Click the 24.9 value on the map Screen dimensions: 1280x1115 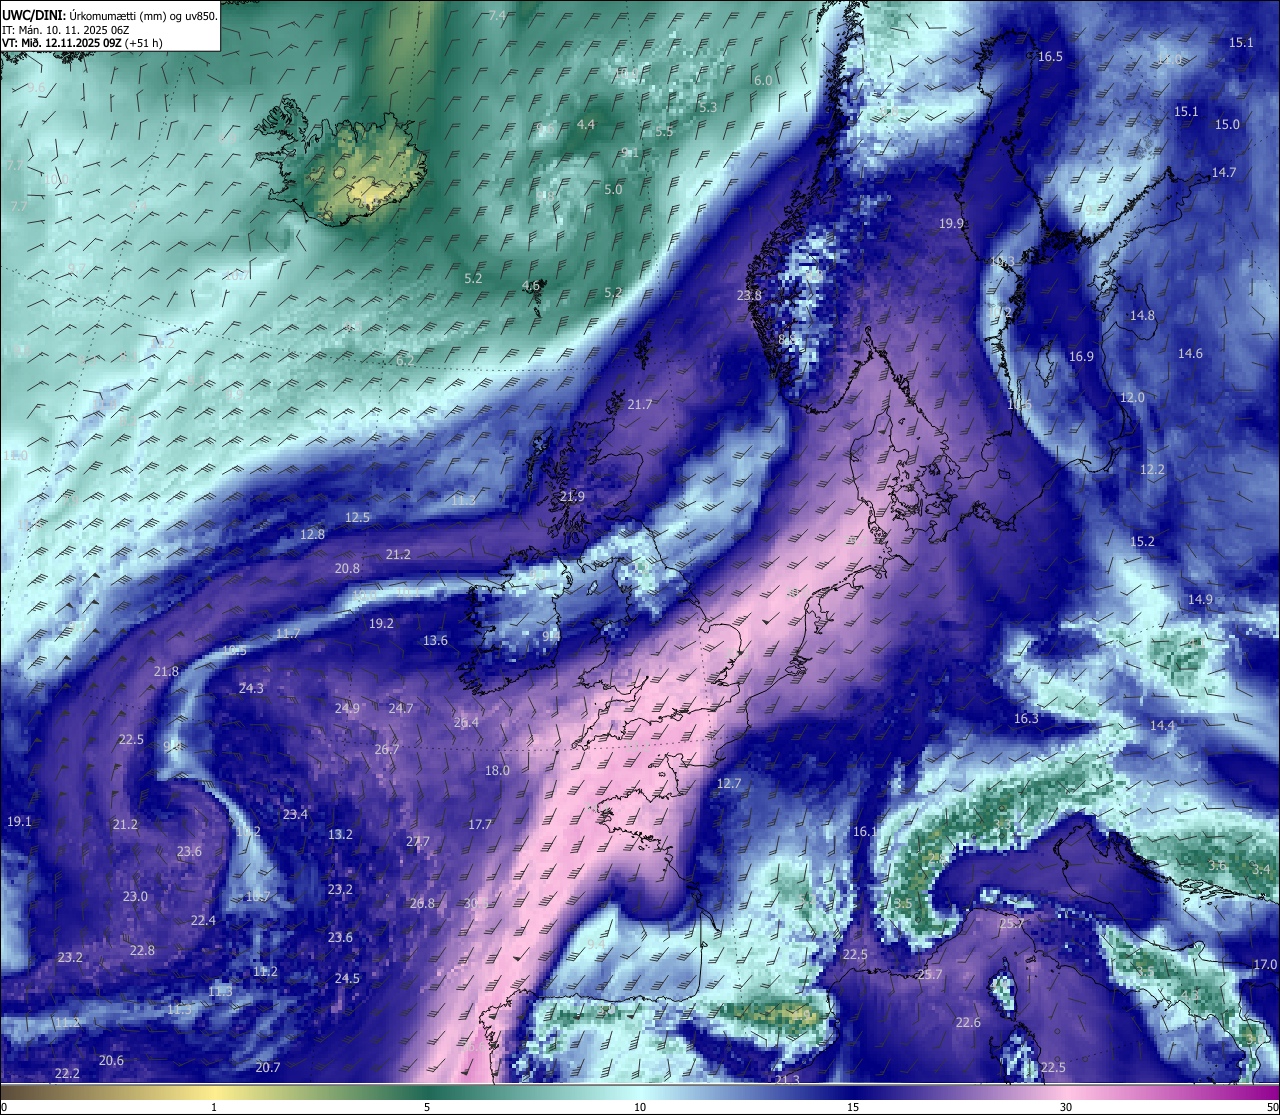click(347, 709)
